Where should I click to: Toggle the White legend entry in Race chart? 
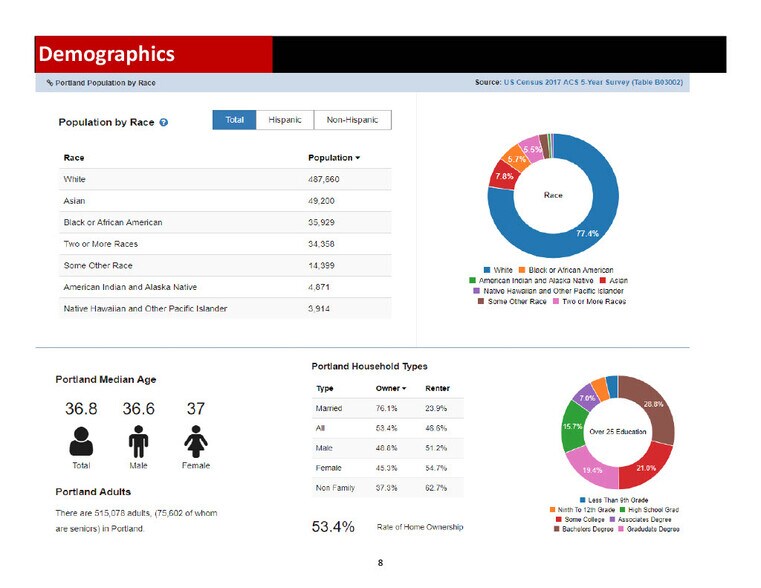497,270
